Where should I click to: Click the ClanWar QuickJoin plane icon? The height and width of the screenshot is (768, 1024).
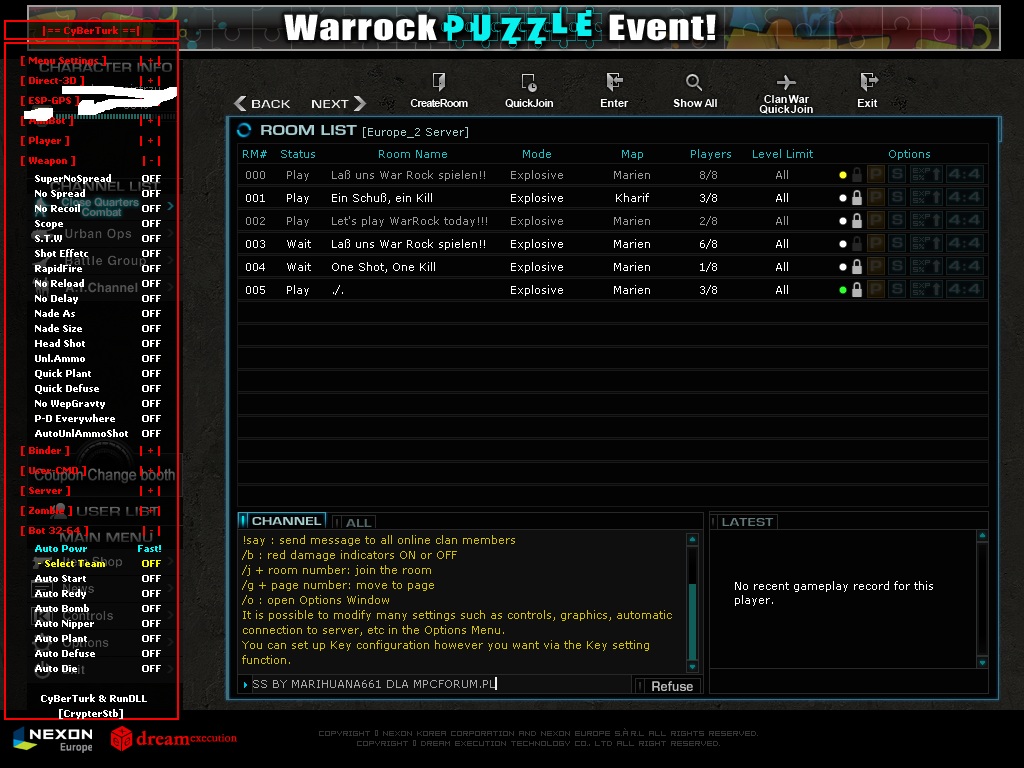(786, 82)
